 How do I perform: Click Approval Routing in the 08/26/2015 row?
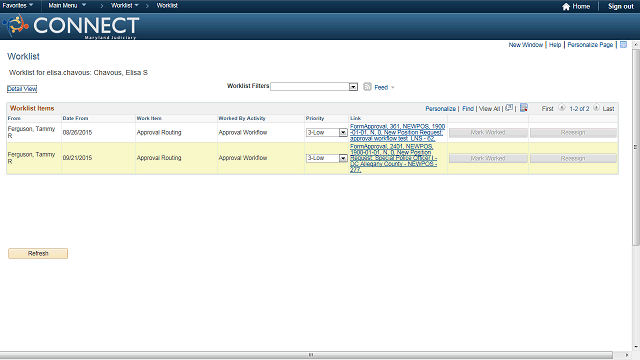[159, 133]
